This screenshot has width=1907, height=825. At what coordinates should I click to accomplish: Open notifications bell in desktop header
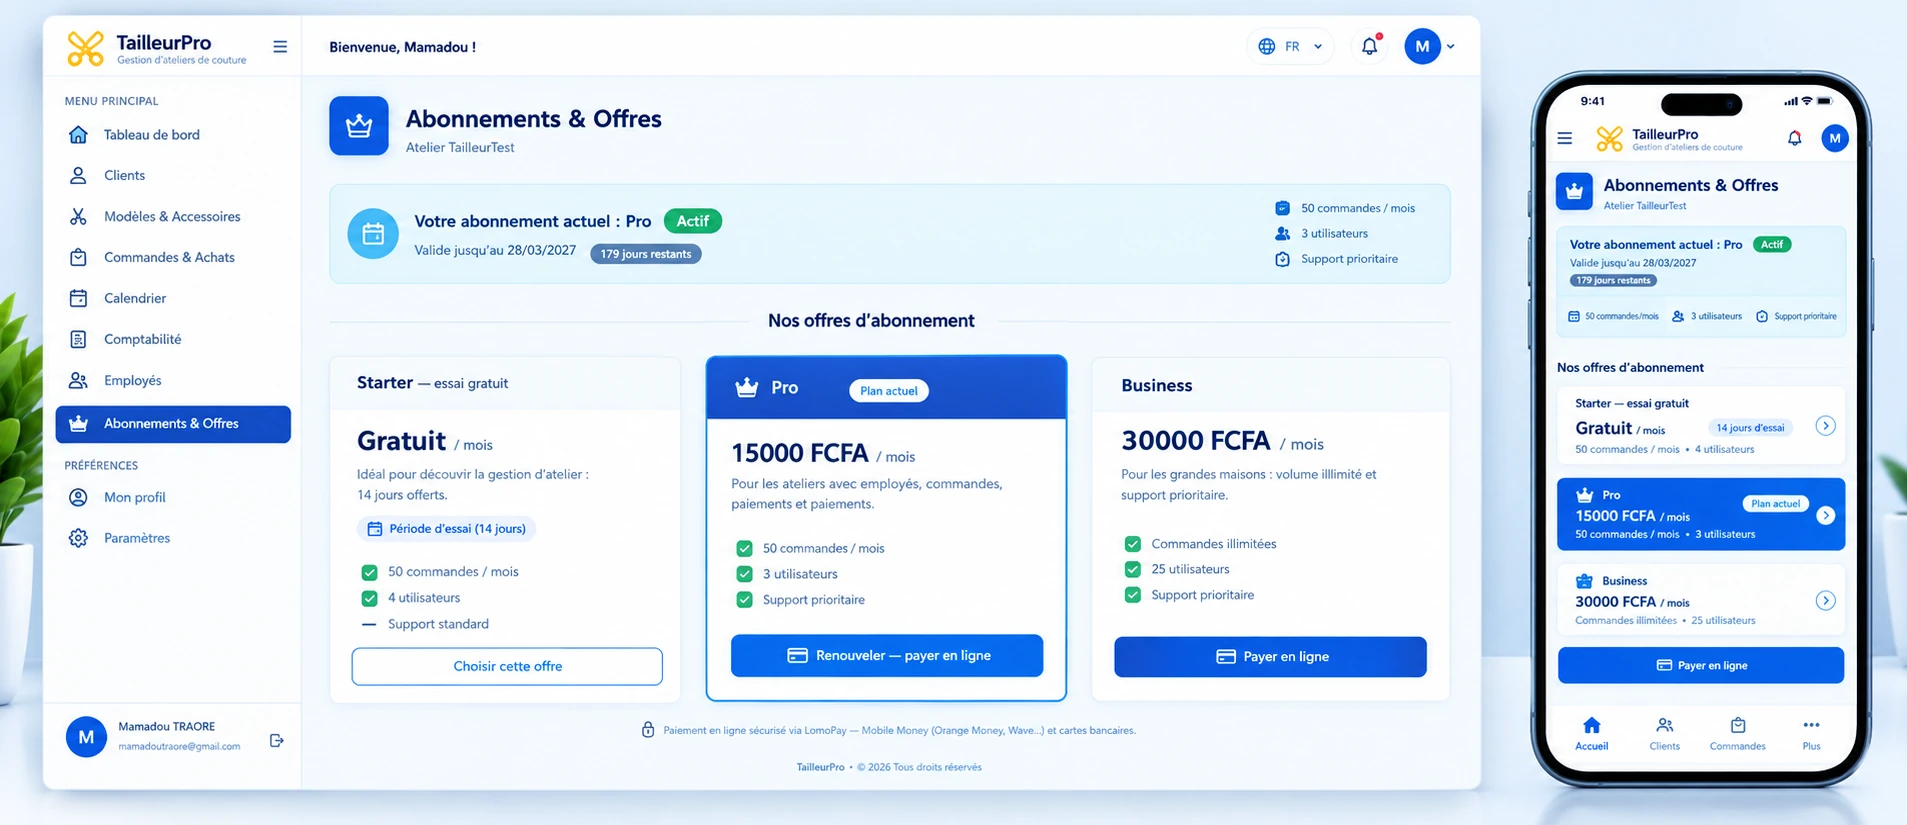coord(1370,46)
